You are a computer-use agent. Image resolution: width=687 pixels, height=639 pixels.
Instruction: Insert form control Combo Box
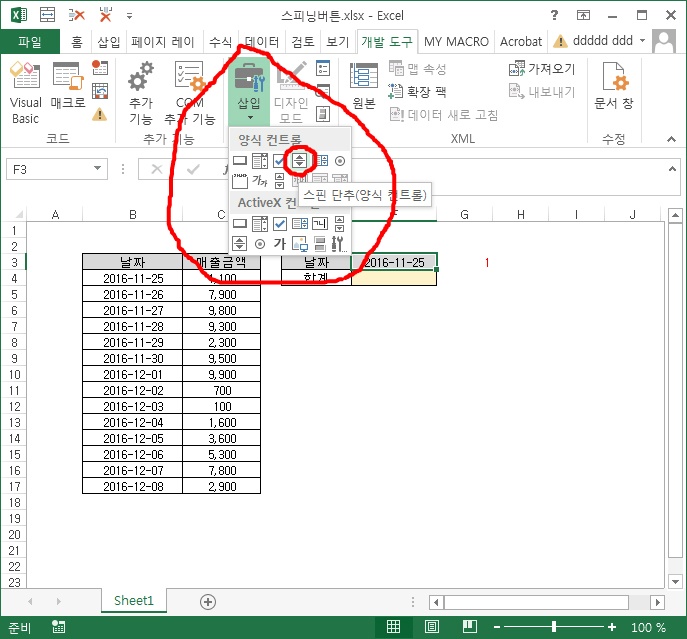pos(260,161)
